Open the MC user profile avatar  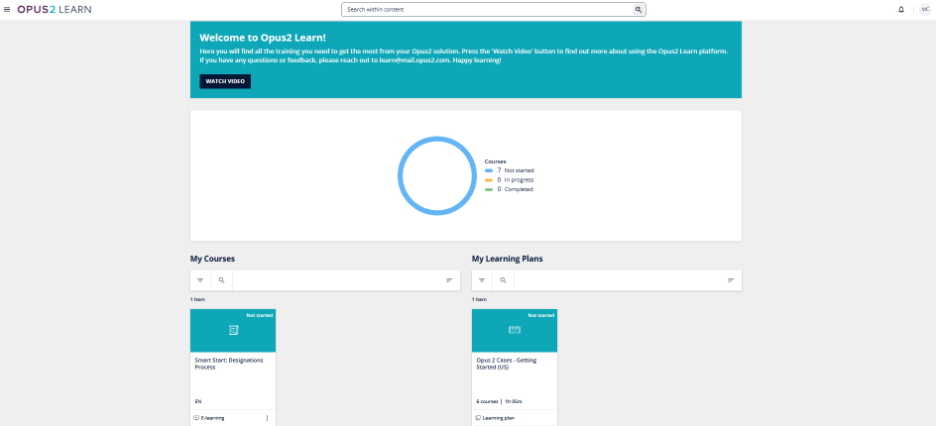pos(925,10)
